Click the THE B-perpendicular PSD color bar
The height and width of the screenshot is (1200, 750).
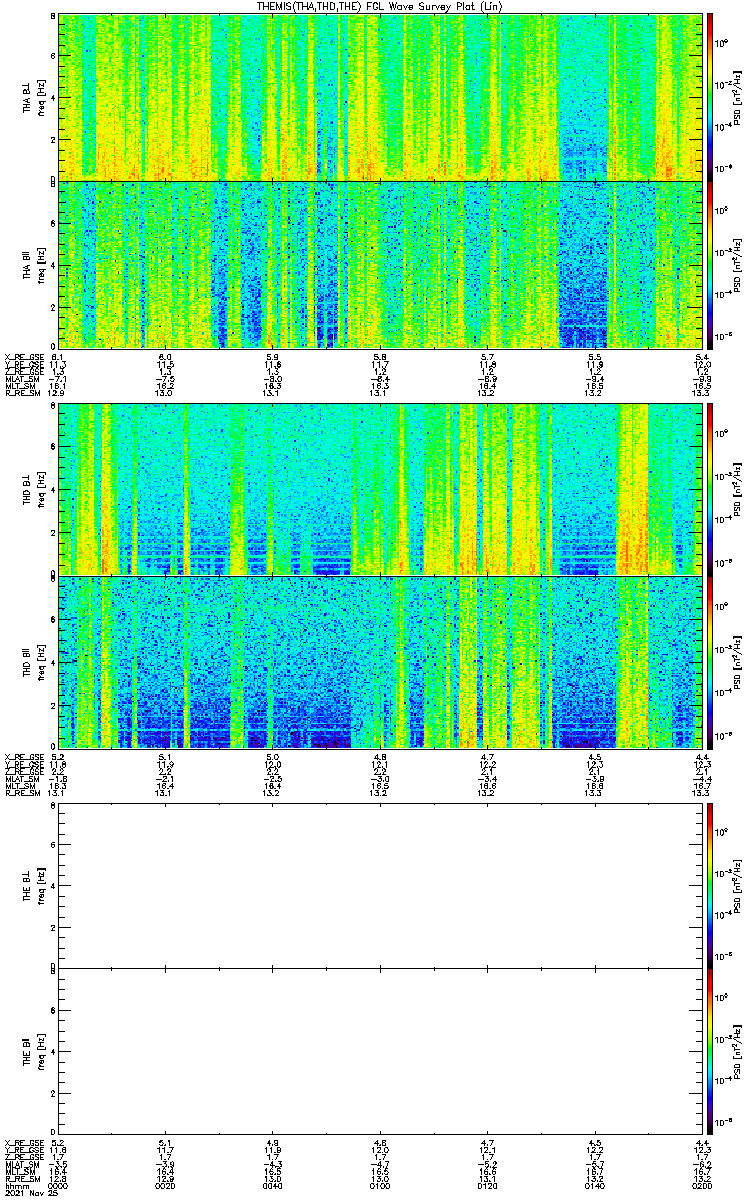[710, 885]
